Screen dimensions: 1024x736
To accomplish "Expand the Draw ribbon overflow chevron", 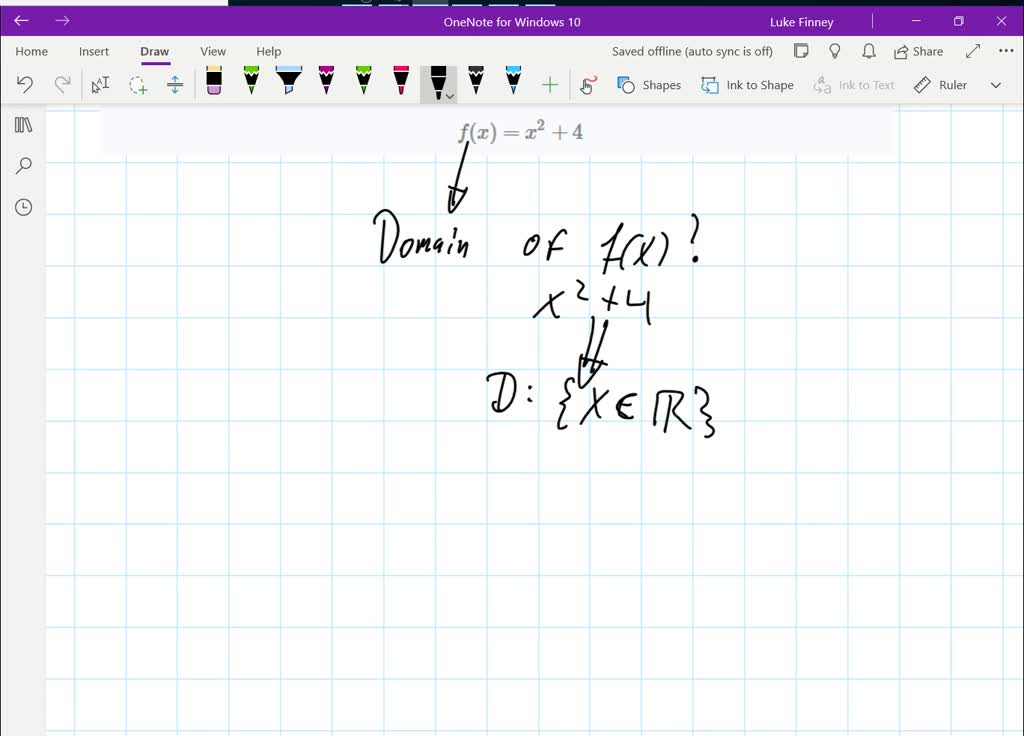I will (995, 85).
